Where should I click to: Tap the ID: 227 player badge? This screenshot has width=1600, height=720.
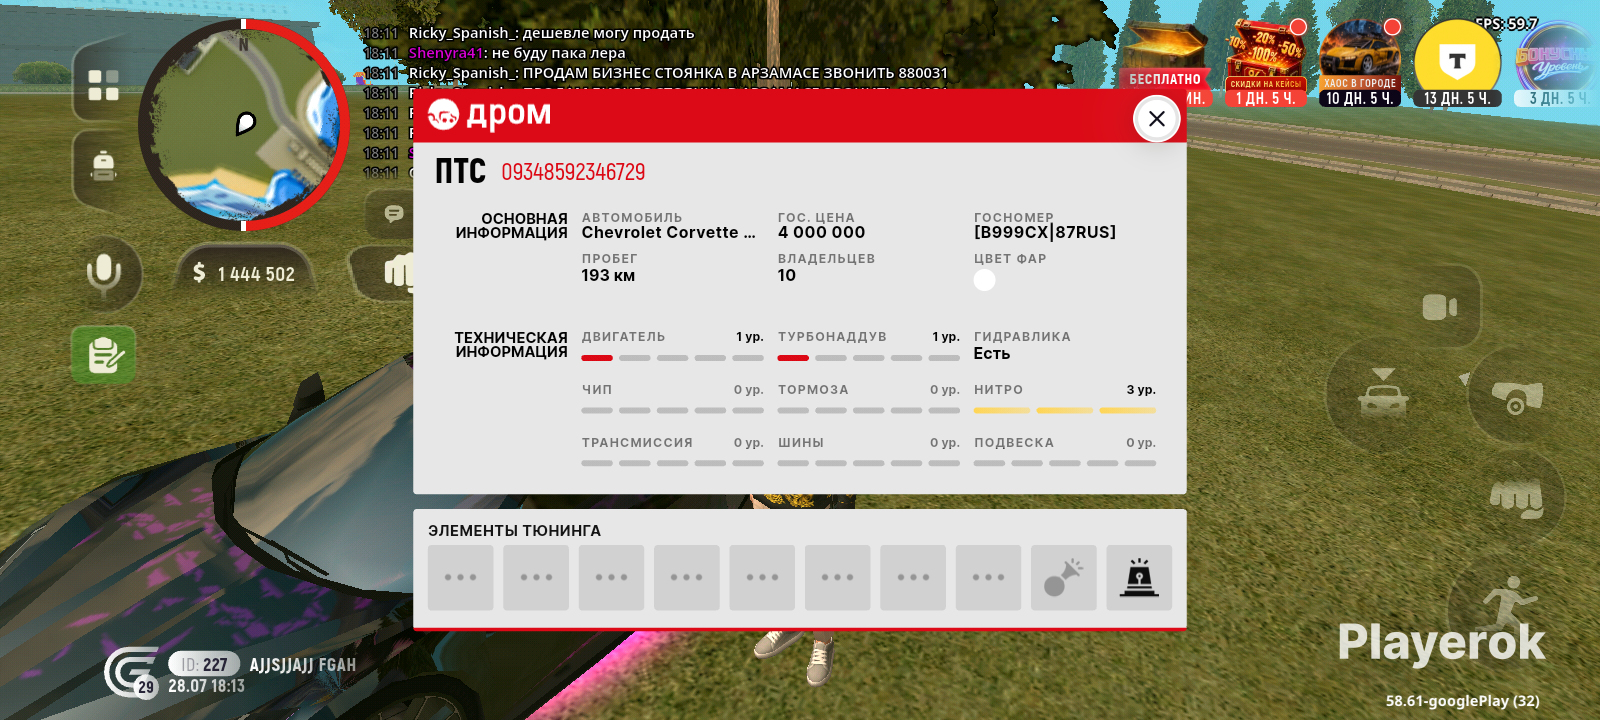pyautogui.click(x=204, y=664)
